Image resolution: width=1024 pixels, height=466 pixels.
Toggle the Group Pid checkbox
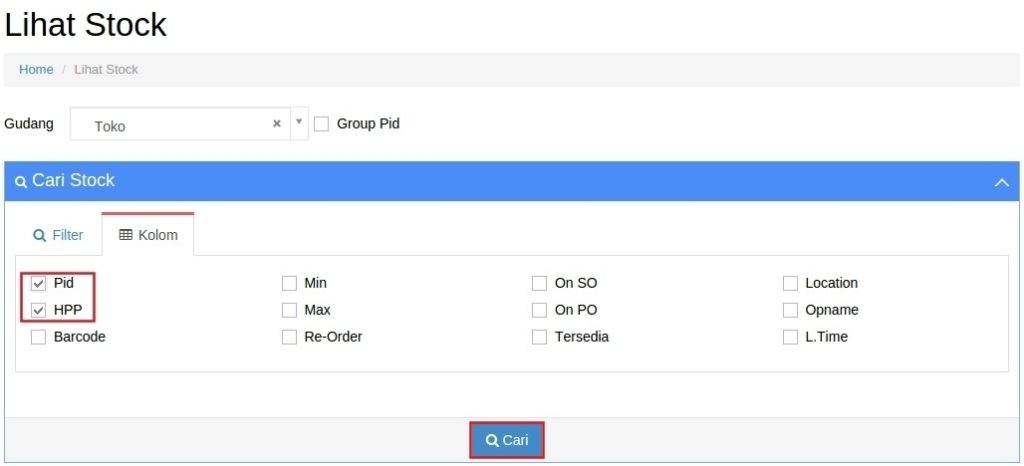[321, 124]
